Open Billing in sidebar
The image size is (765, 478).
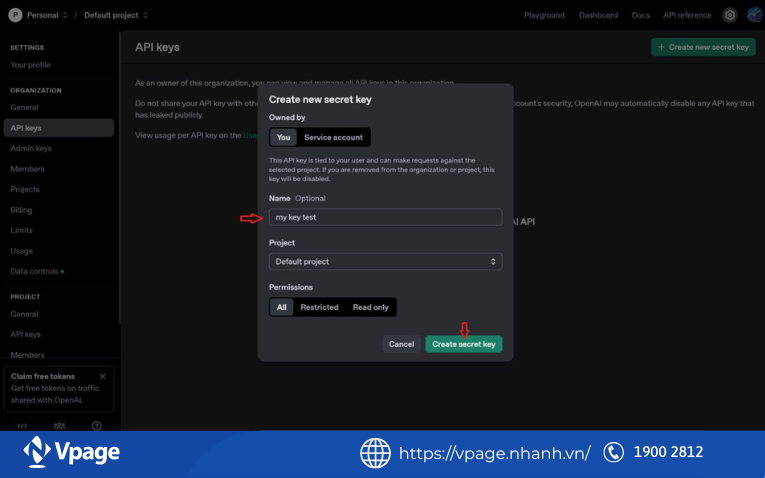pyautogui.click(x=21, y=210)
